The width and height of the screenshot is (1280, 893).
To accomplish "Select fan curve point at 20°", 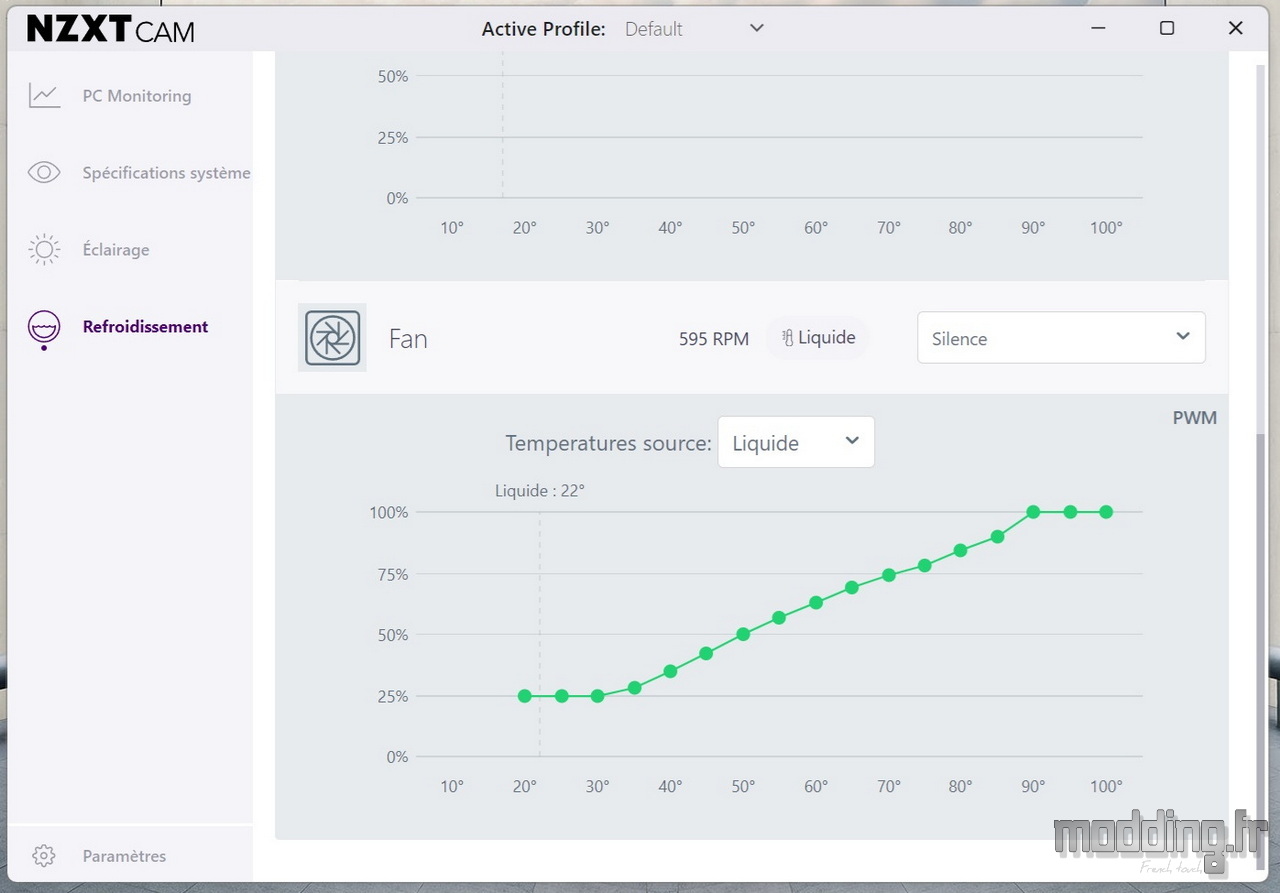I will click(x=525, y=696).
